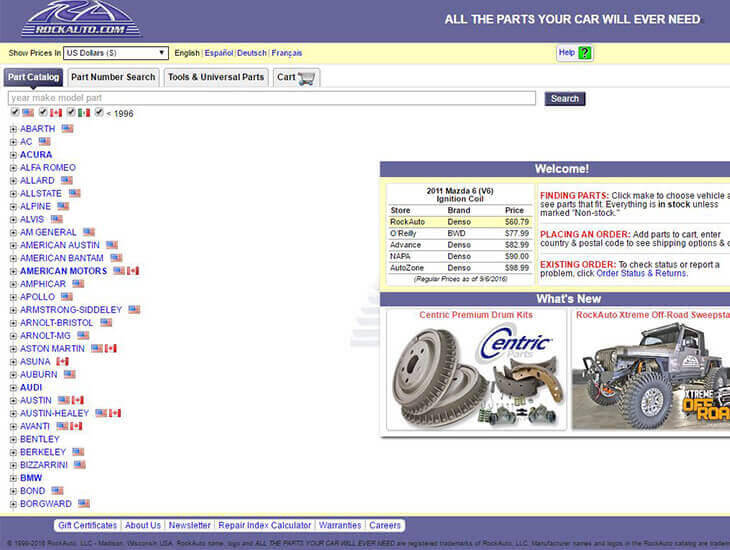Click the US flag next to ARMSTRONG-SIDDELEY
This screenshot has height=550, width=730.
(134, 310)
